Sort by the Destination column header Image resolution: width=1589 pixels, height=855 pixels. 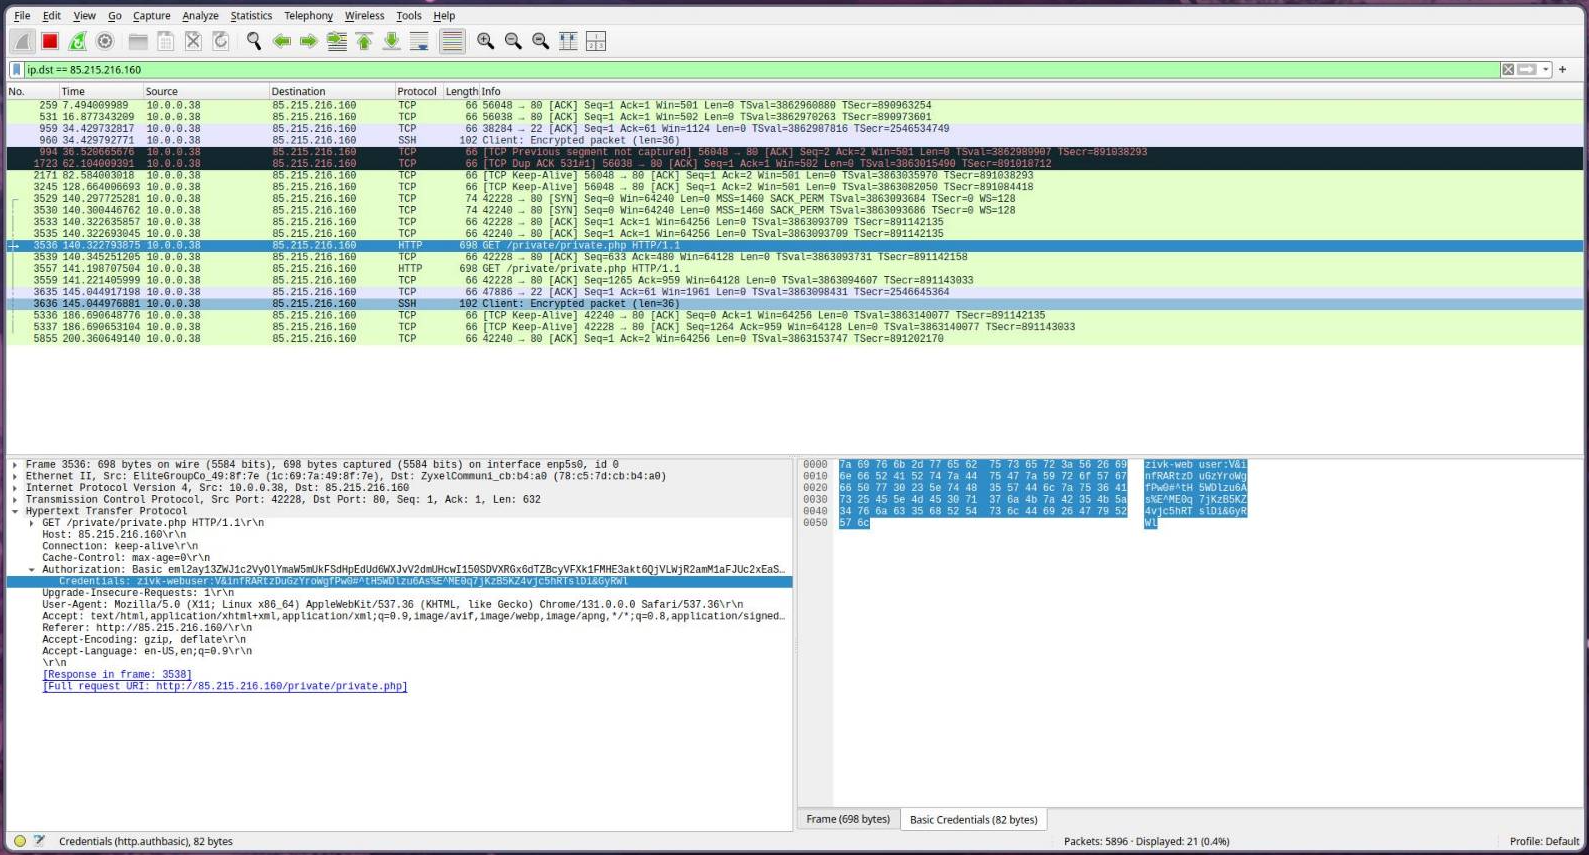click(x=330, y=91)
